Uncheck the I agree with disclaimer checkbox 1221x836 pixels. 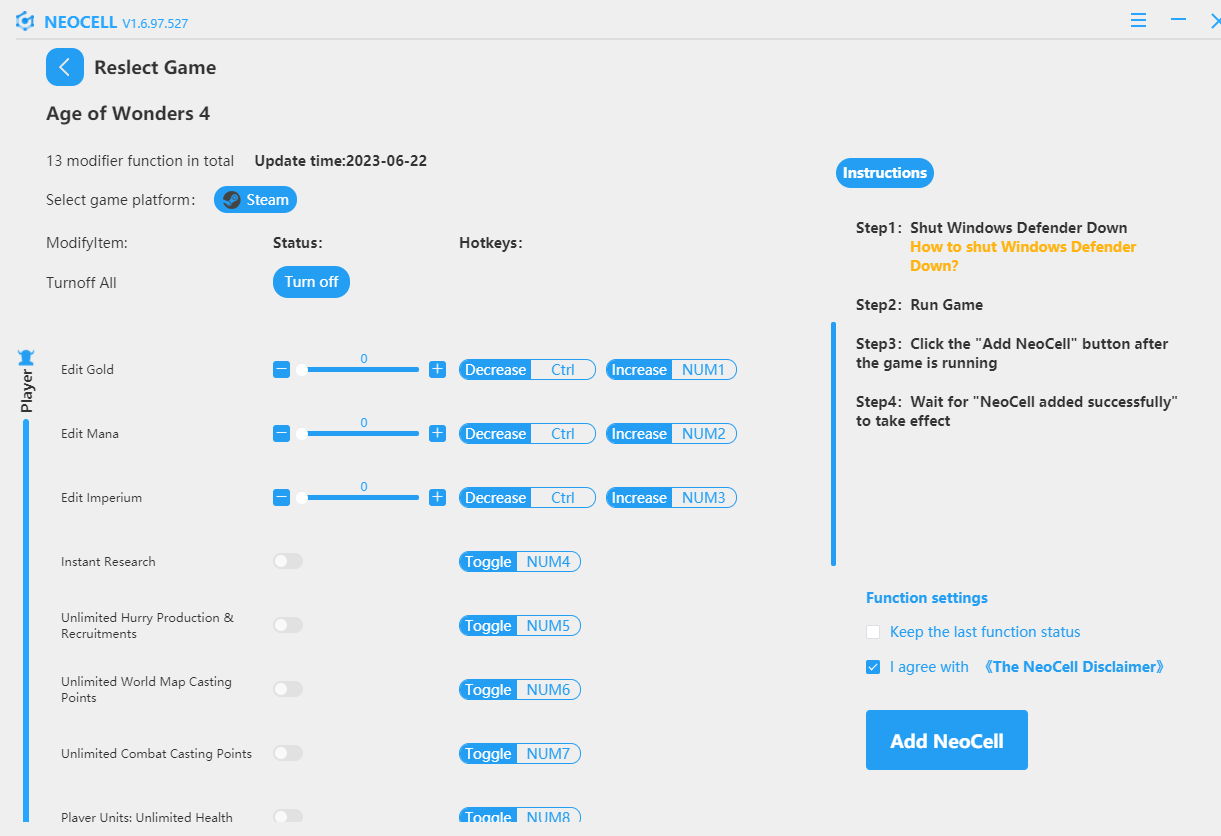[873, 667]
